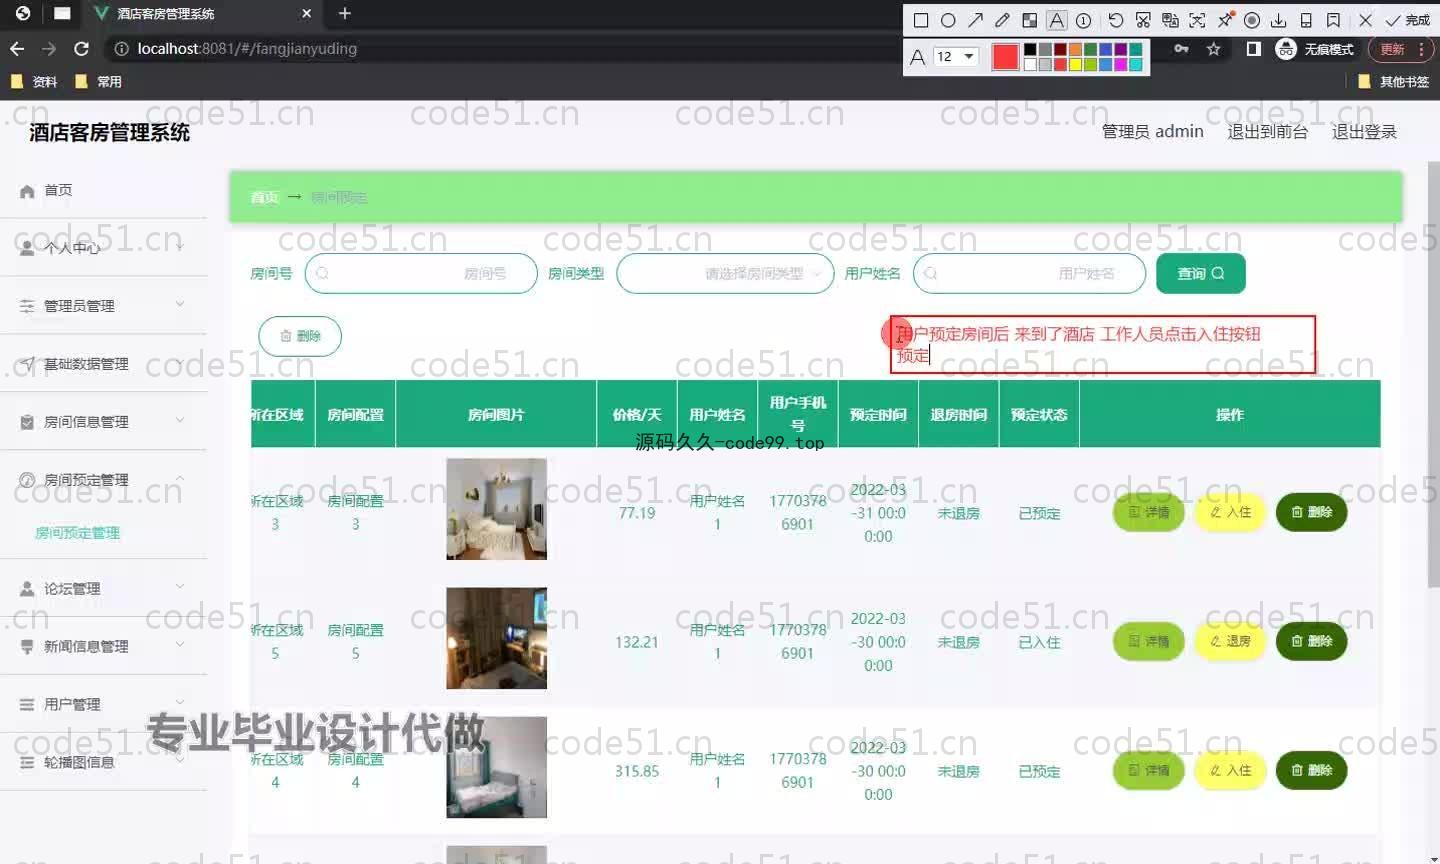Cancel the screenshot with the X icon

coord(1365,20)
